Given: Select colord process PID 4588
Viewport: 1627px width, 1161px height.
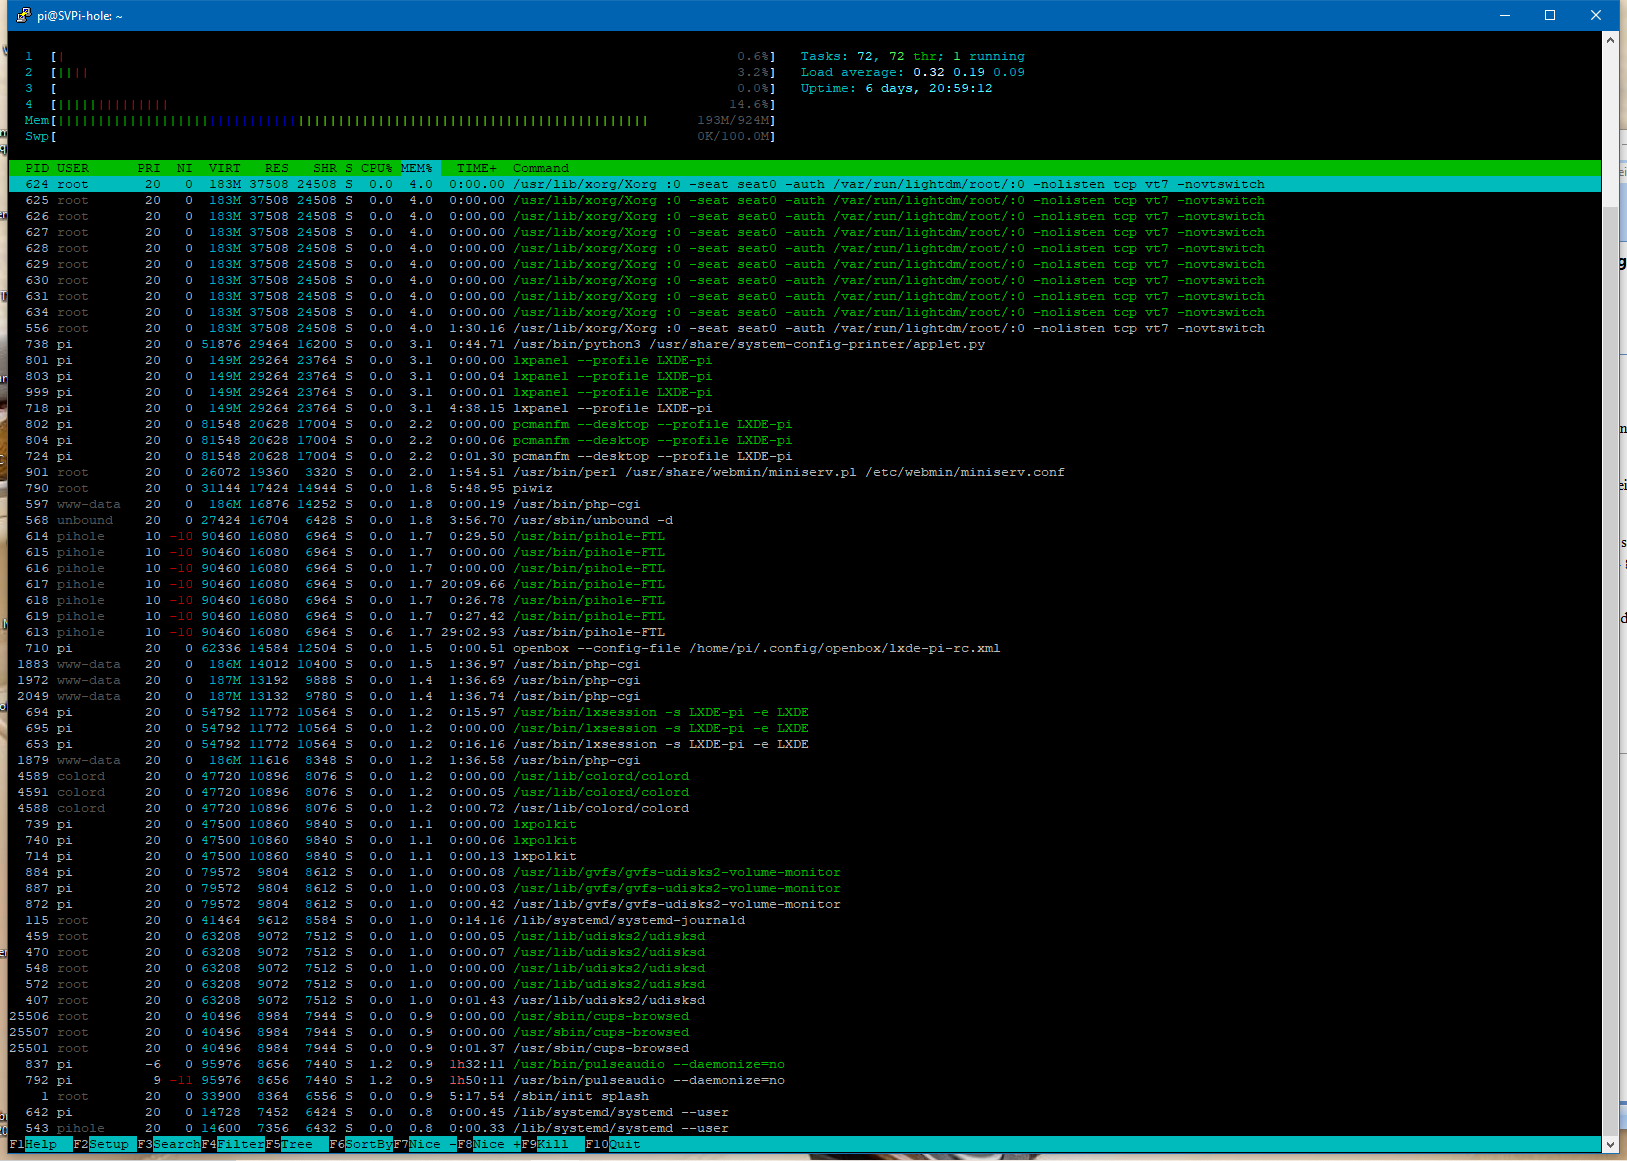Looking at the screenshot, I should point(805,808).
